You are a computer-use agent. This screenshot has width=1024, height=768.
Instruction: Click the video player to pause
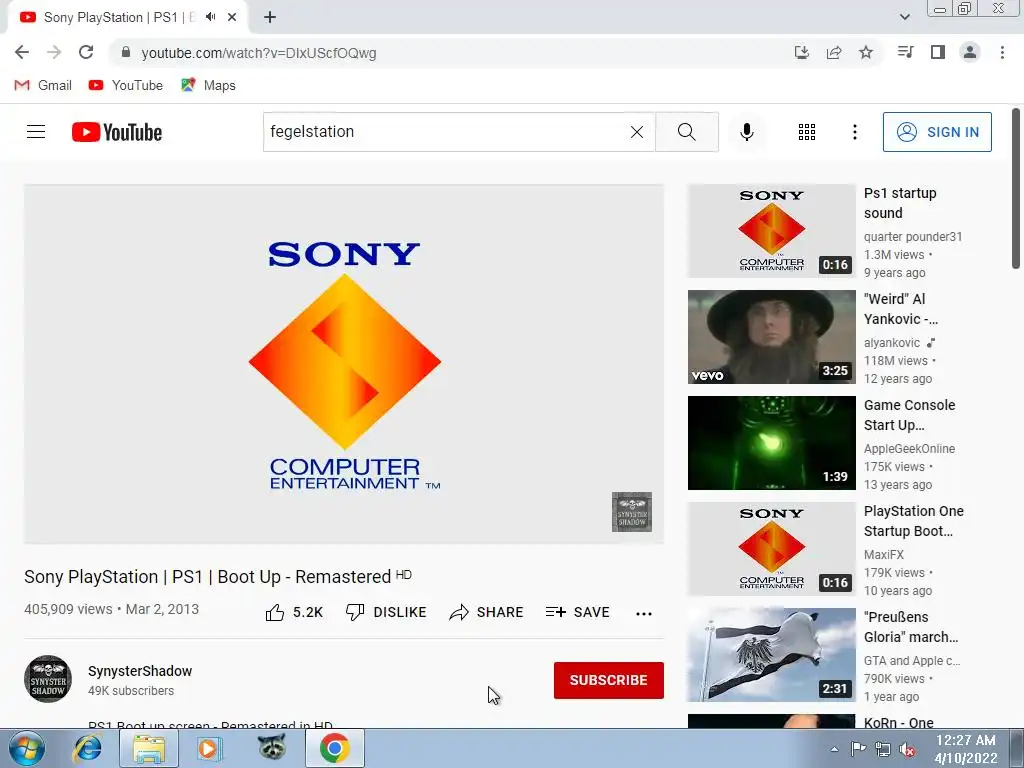coord(344,364)
